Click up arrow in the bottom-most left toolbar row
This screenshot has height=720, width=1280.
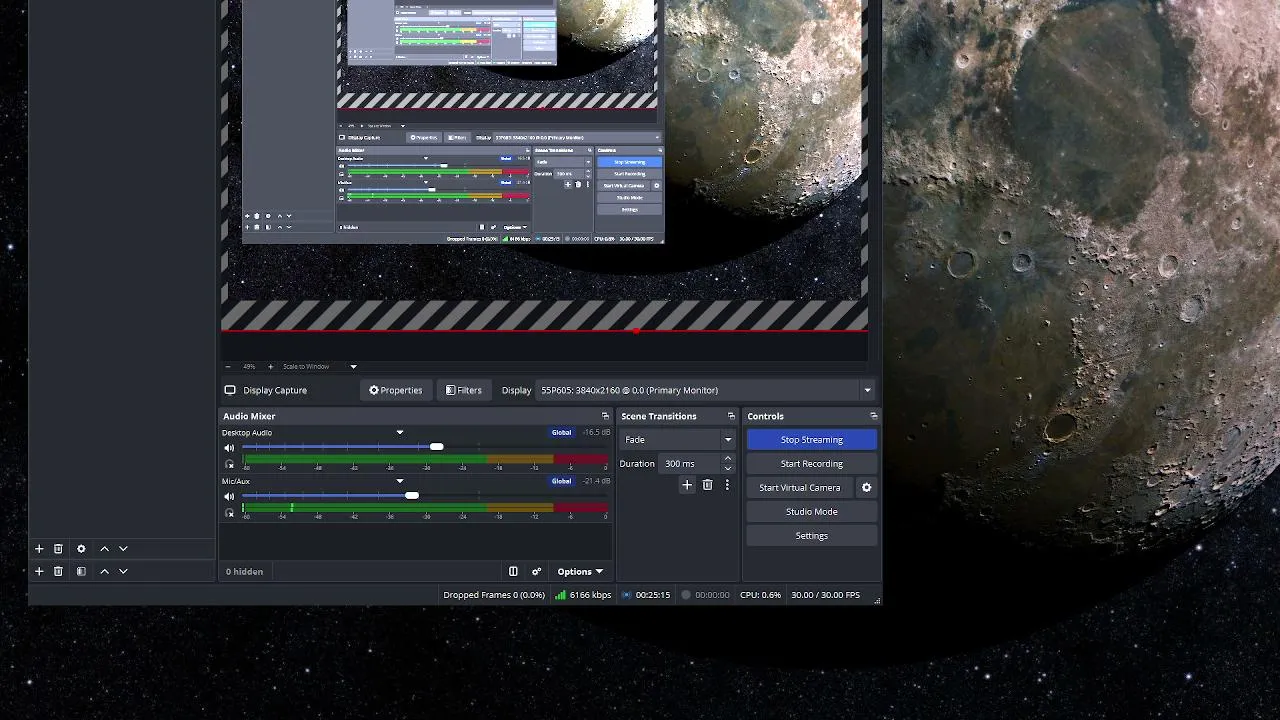tap(104, 571)
